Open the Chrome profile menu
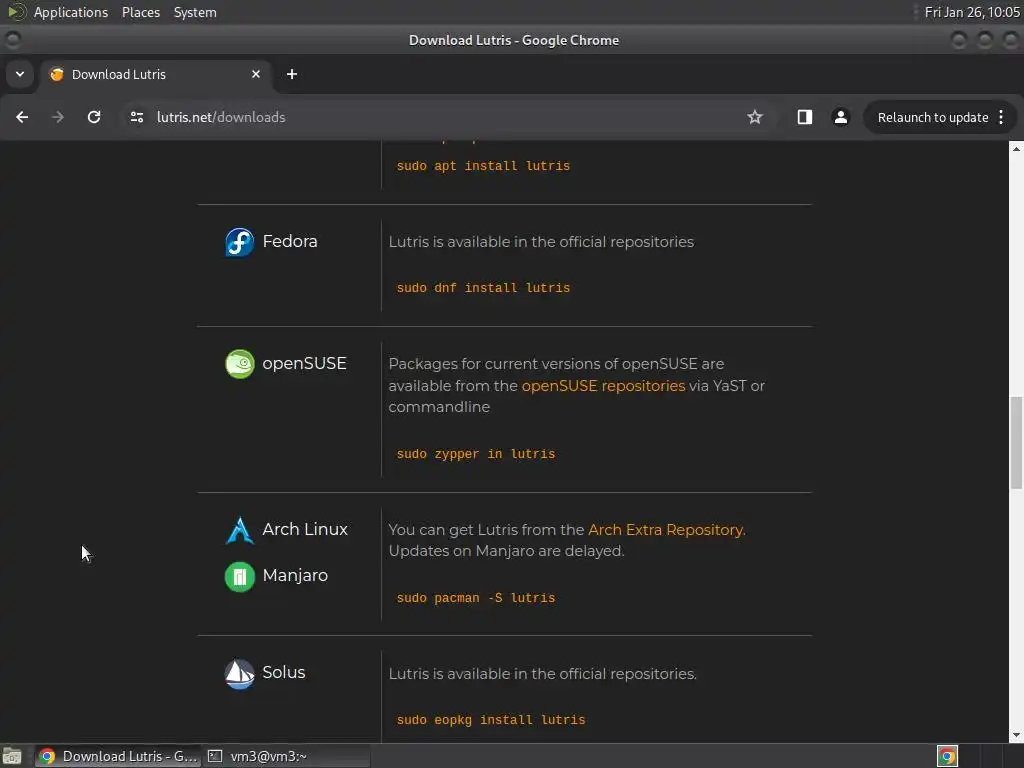Screen dimensions: 1024x768 pos(840,117)
